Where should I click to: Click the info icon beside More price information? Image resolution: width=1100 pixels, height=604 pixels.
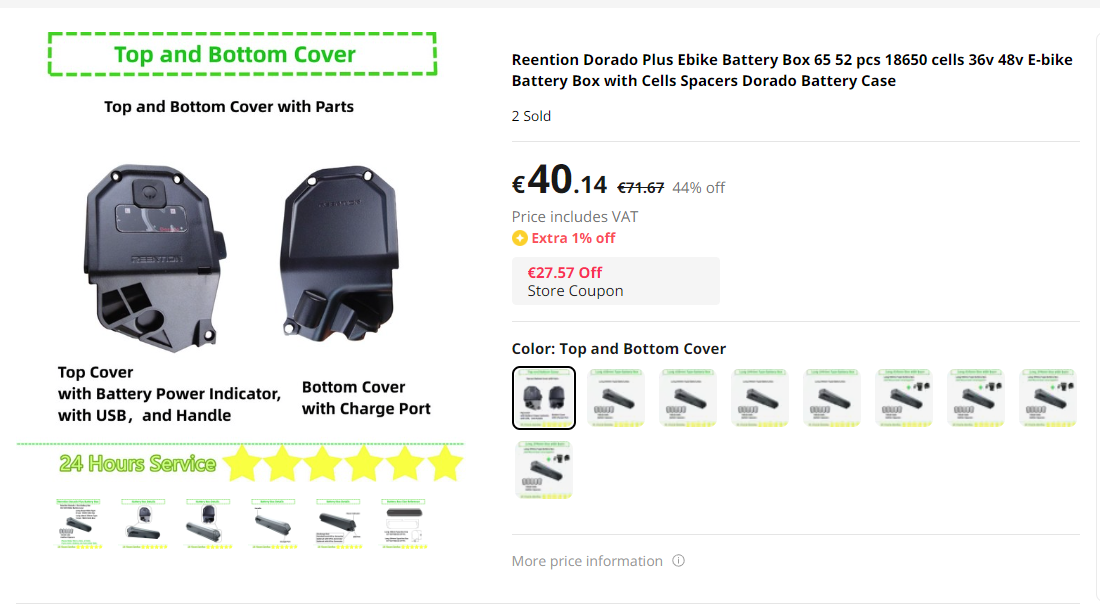678,561
